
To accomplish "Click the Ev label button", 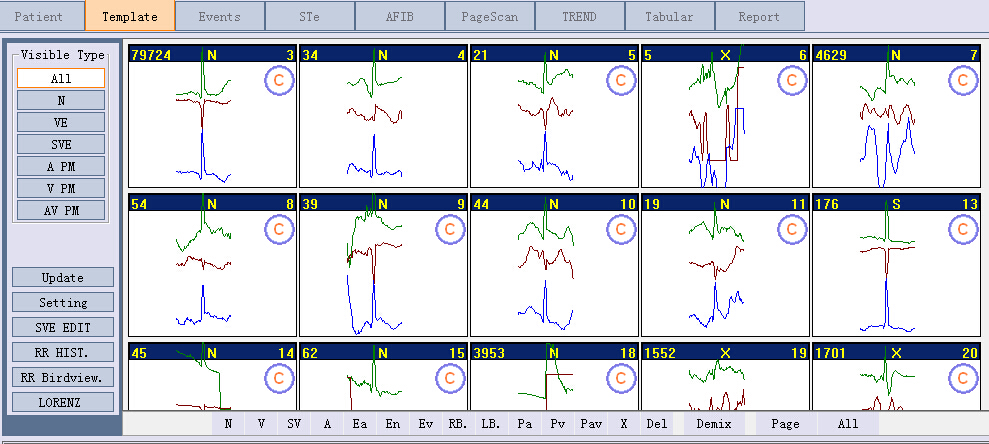I will [x=425, y=424].
